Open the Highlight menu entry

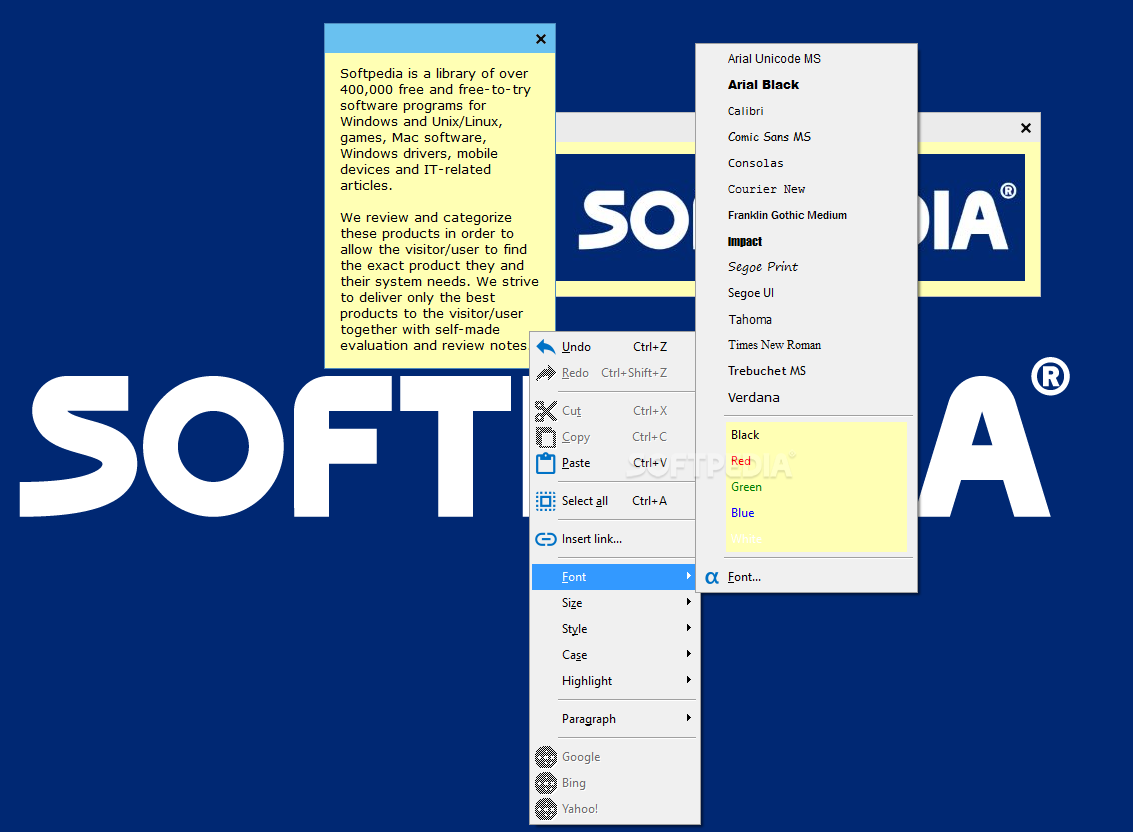point(613,681)
